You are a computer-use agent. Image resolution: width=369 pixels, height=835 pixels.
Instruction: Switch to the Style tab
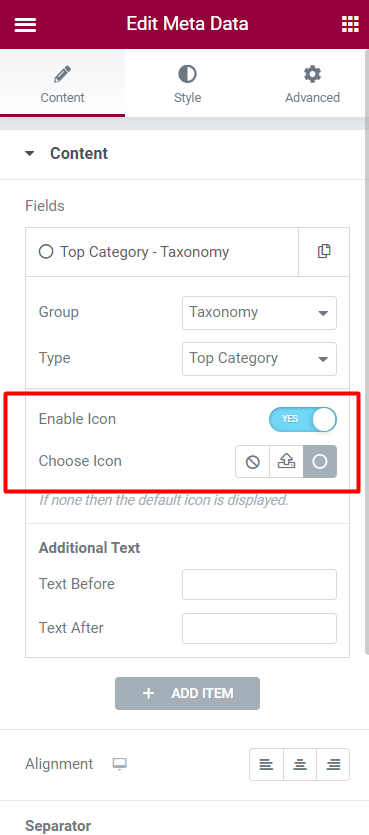[187, 84]
